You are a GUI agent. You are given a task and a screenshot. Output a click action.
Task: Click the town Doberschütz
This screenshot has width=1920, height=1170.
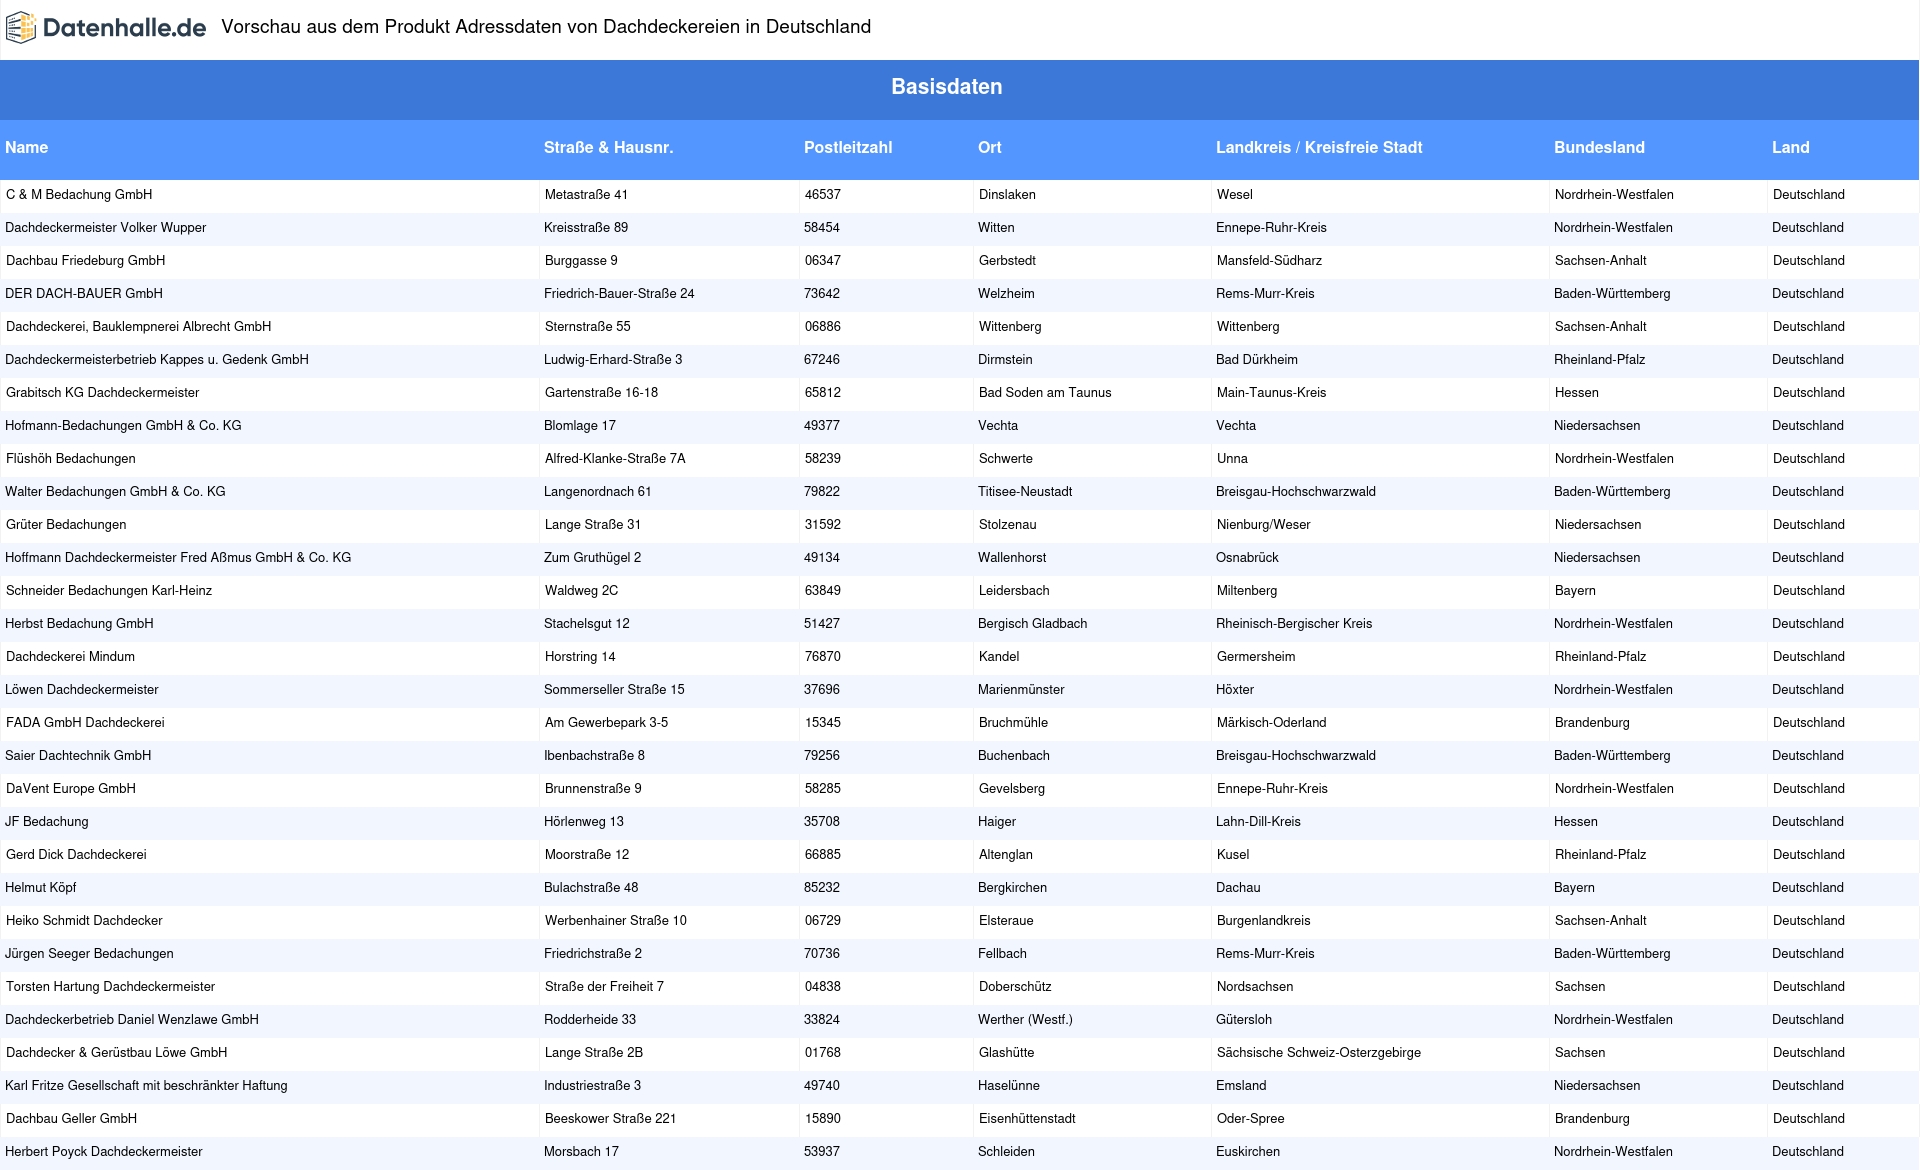tap(1015, 987)
